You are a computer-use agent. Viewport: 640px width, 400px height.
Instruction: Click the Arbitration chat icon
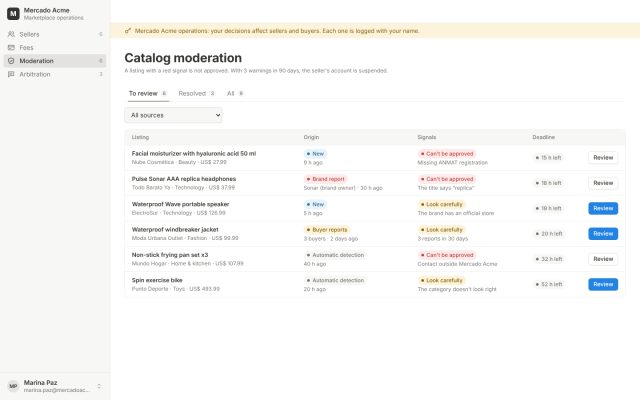11,74
